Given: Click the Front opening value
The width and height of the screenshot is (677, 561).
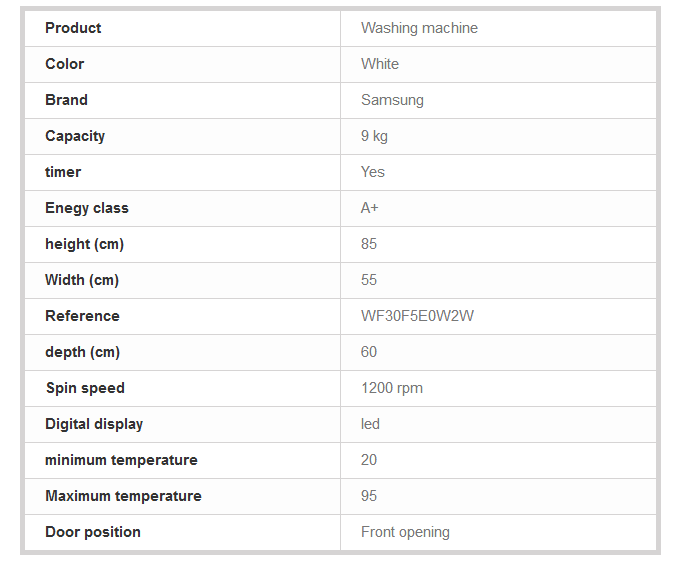Looking at the screenshot, I should 405,532.
